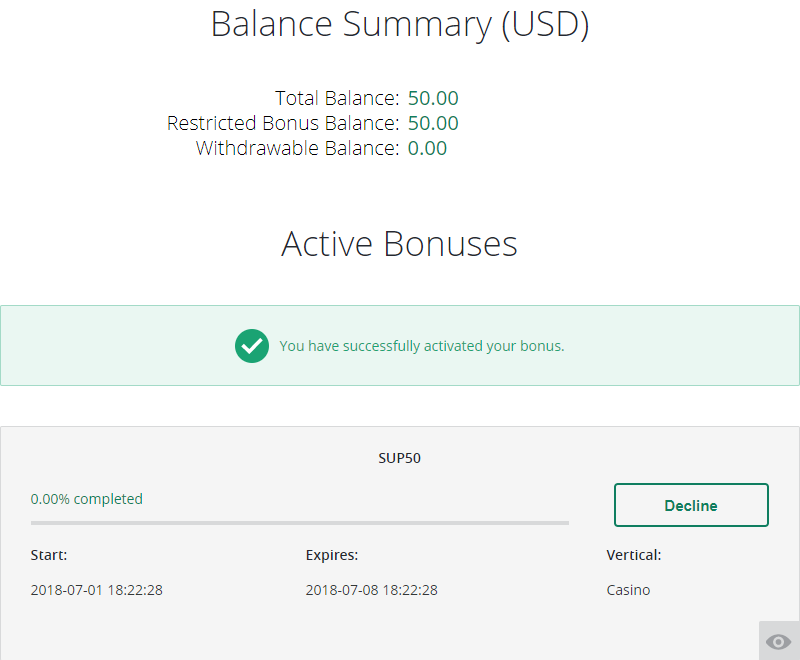Image resolution: width=800 pixels, height=660 pixels.
Task: Click the Balance Summary (USD) heading
Action: coord(400,25)
